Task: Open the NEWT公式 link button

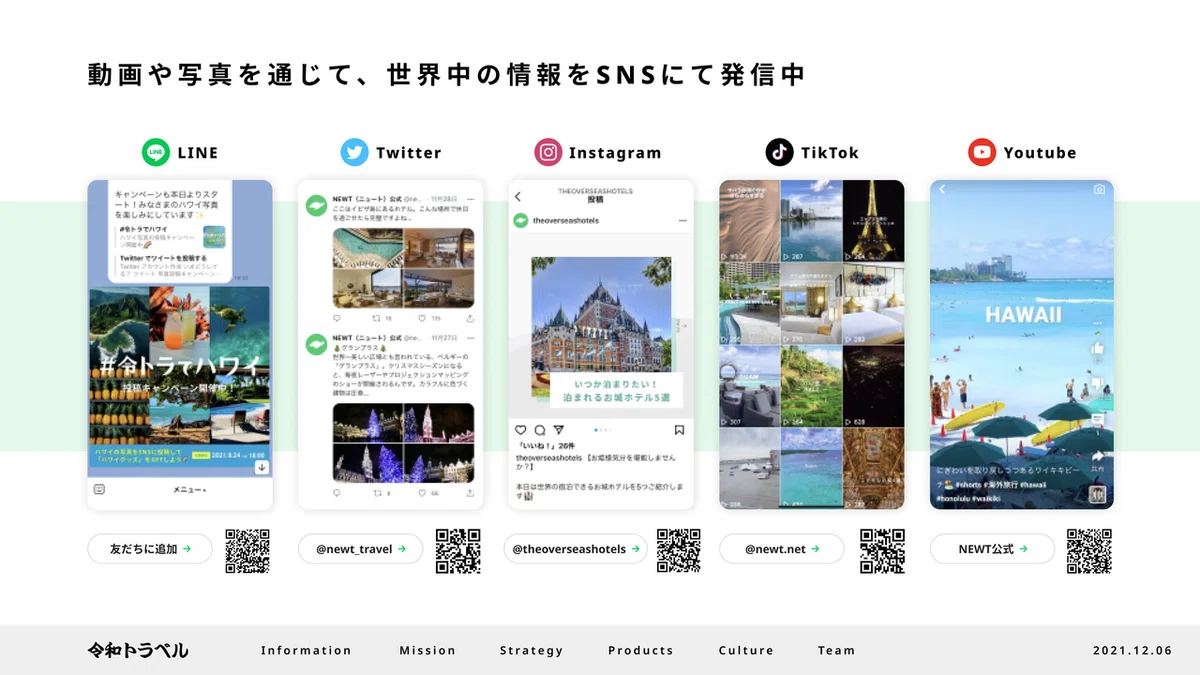Action: tap(992, 549)
